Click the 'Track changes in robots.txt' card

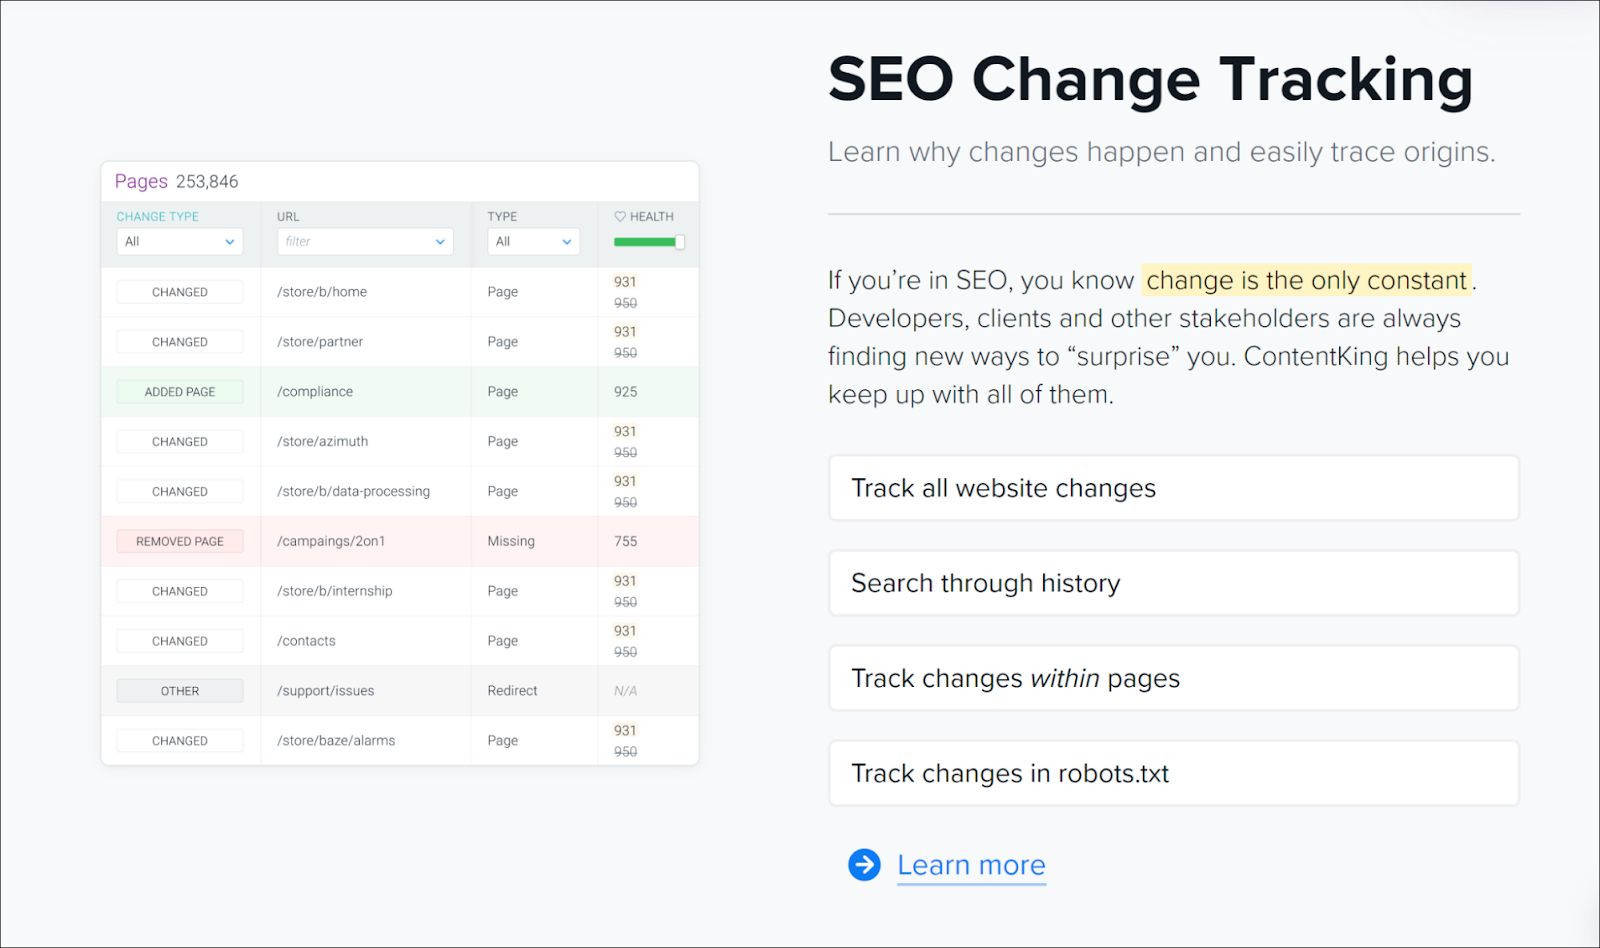tap(1173, 772)
